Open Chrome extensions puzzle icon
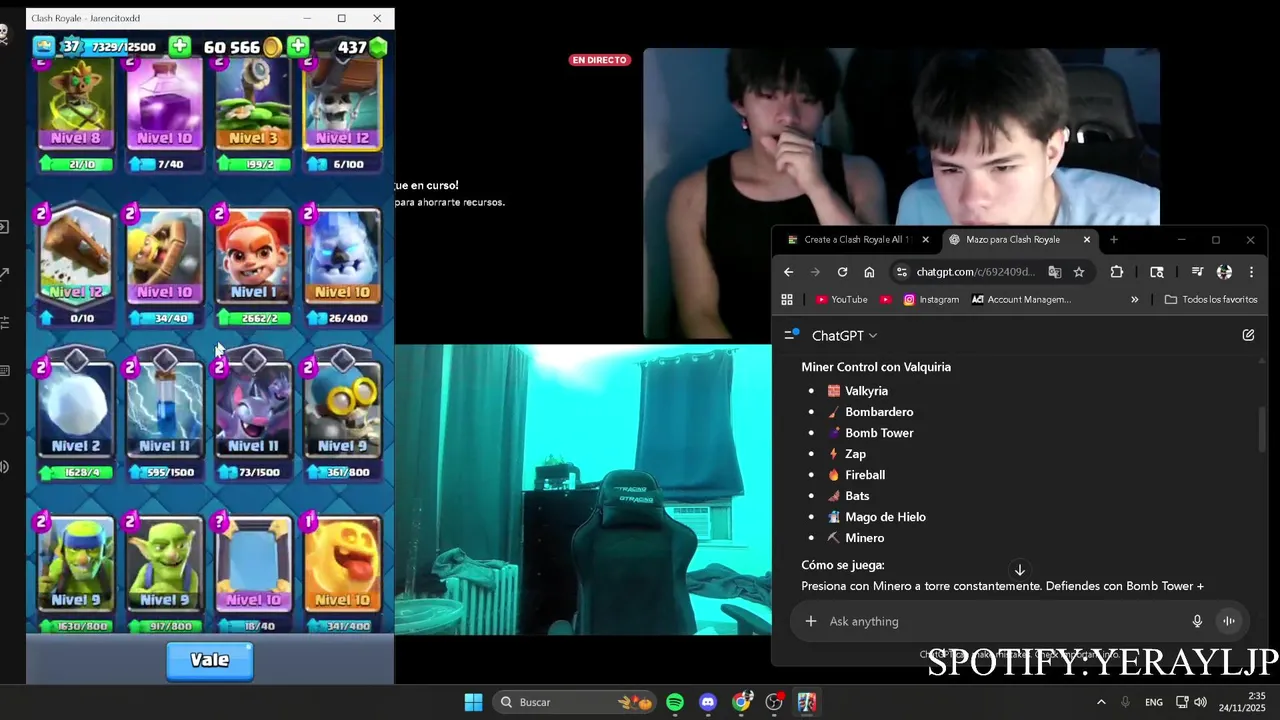Screen dimensions: 1280x720 click(1117, 272)
